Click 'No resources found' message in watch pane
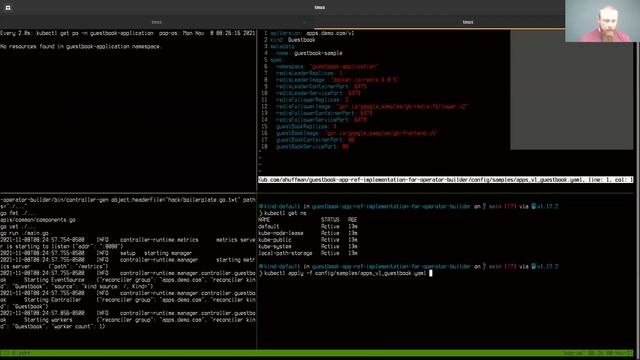Image resolution: width=640 pixels, height=360 pixels. pyautogui.click(x=81, y=47)
